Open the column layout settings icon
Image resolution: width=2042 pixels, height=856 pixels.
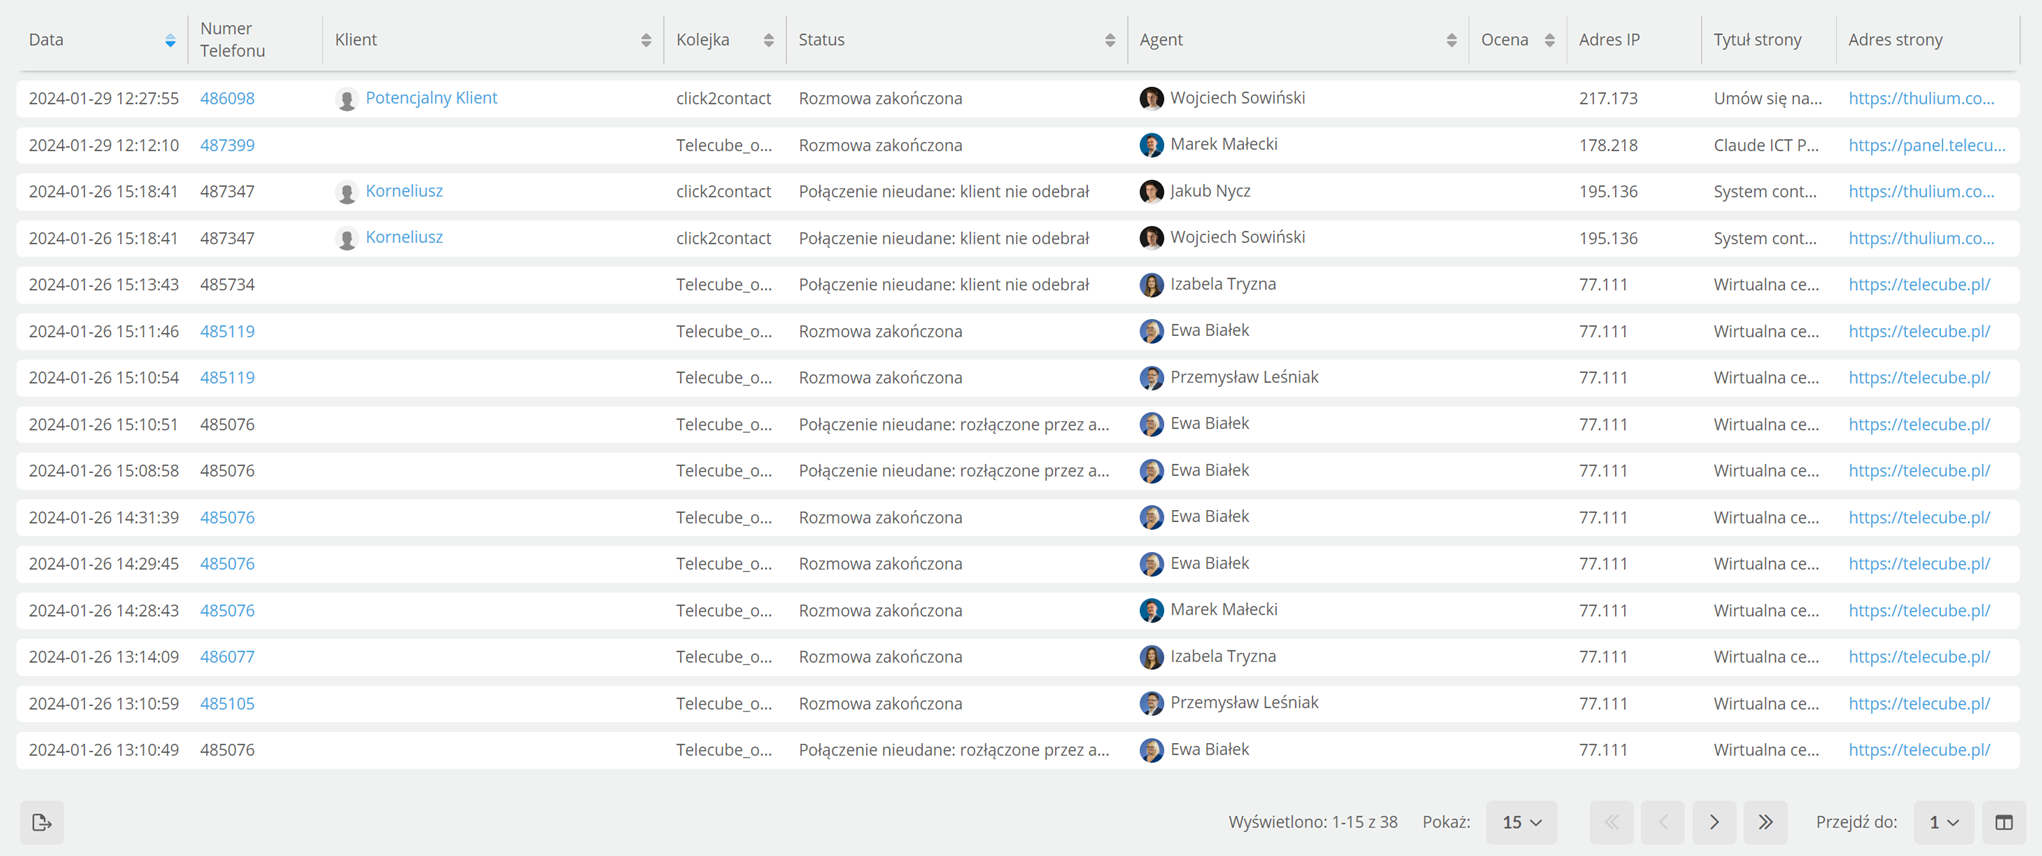tap(2004, 822)
